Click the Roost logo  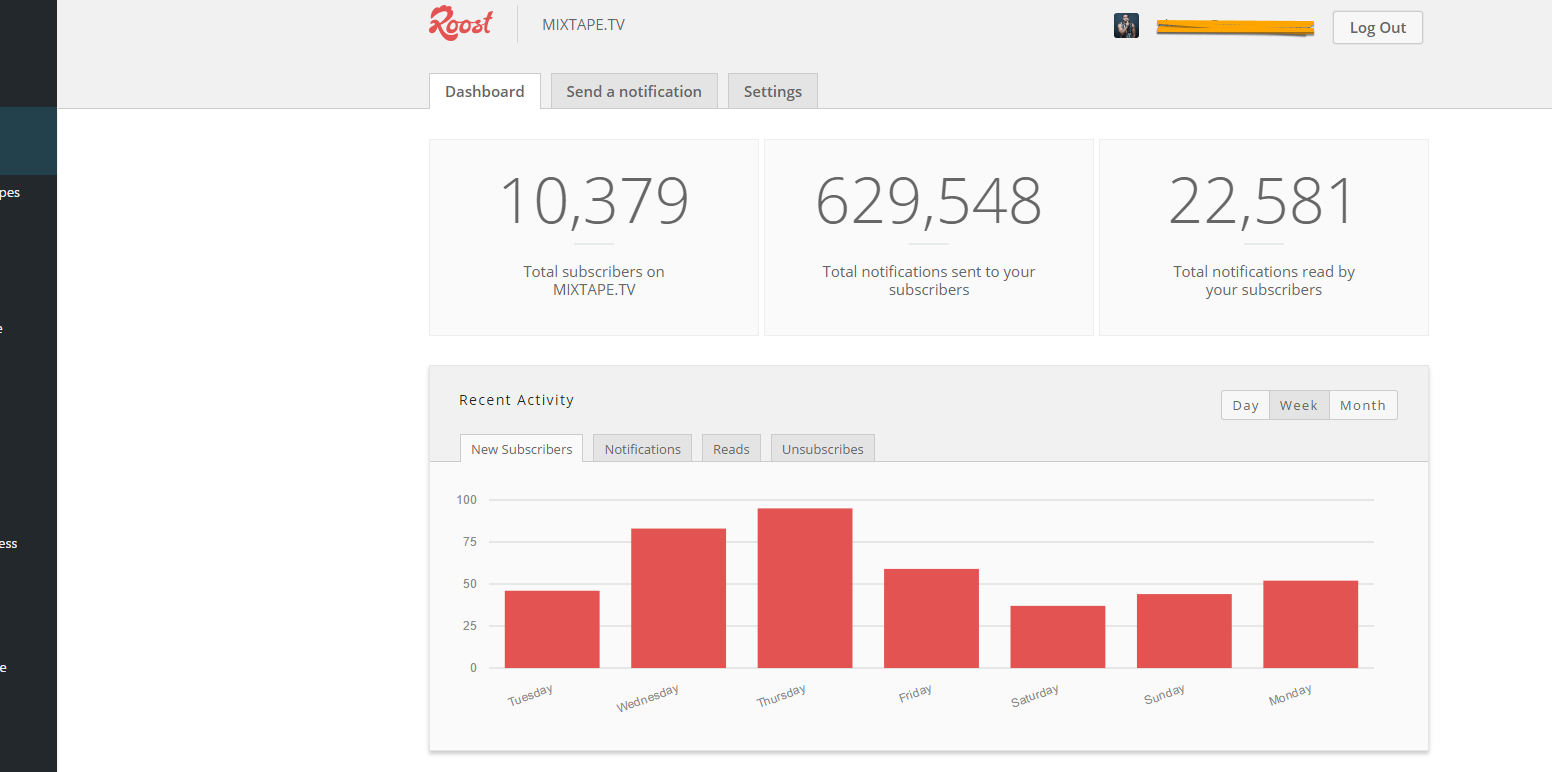459,23
